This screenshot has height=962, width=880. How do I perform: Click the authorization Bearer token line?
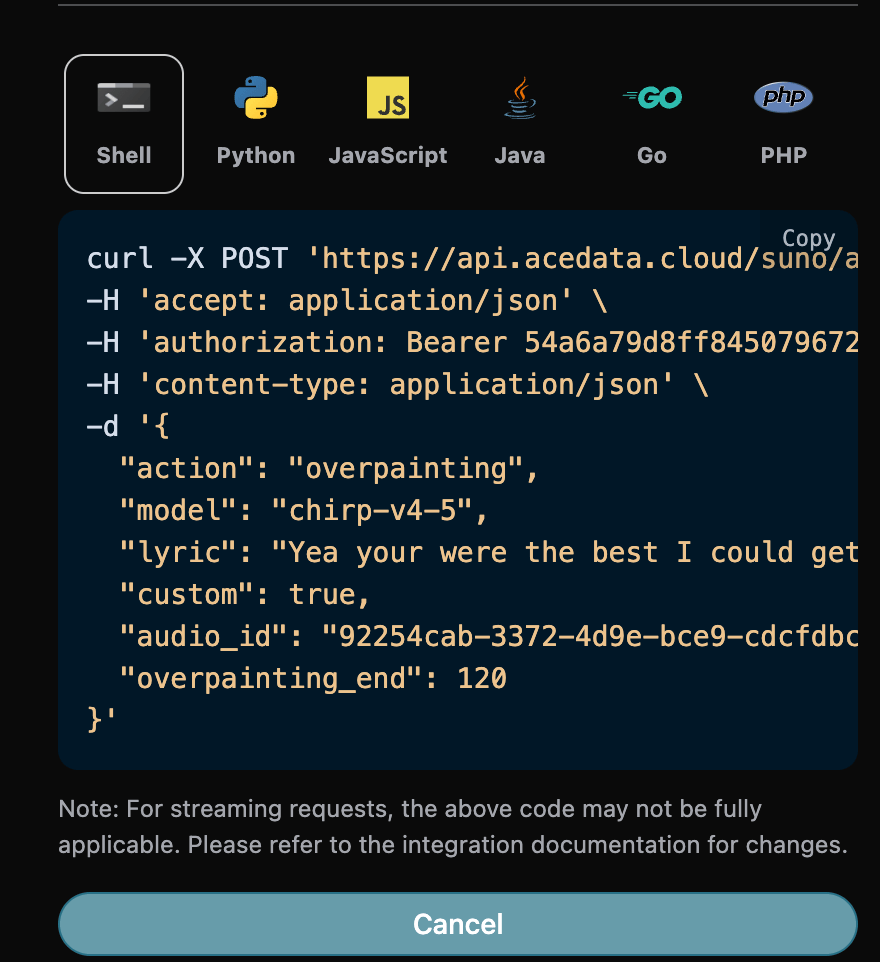(470, 343)
